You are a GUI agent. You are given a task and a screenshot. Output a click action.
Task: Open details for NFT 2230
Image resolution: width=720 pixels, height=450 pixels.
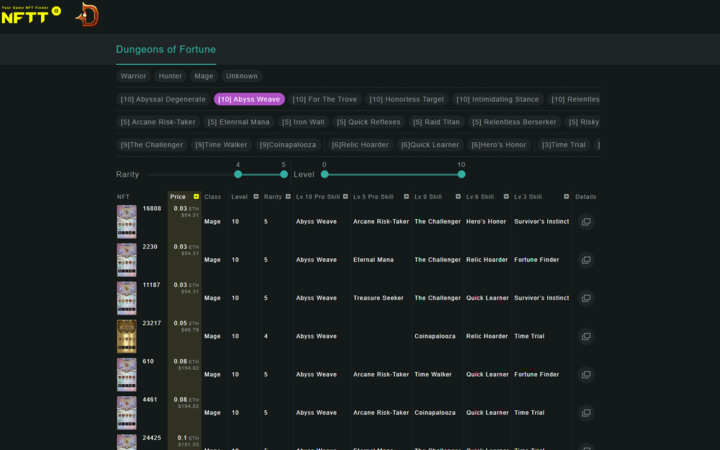[x=586, y=260]
